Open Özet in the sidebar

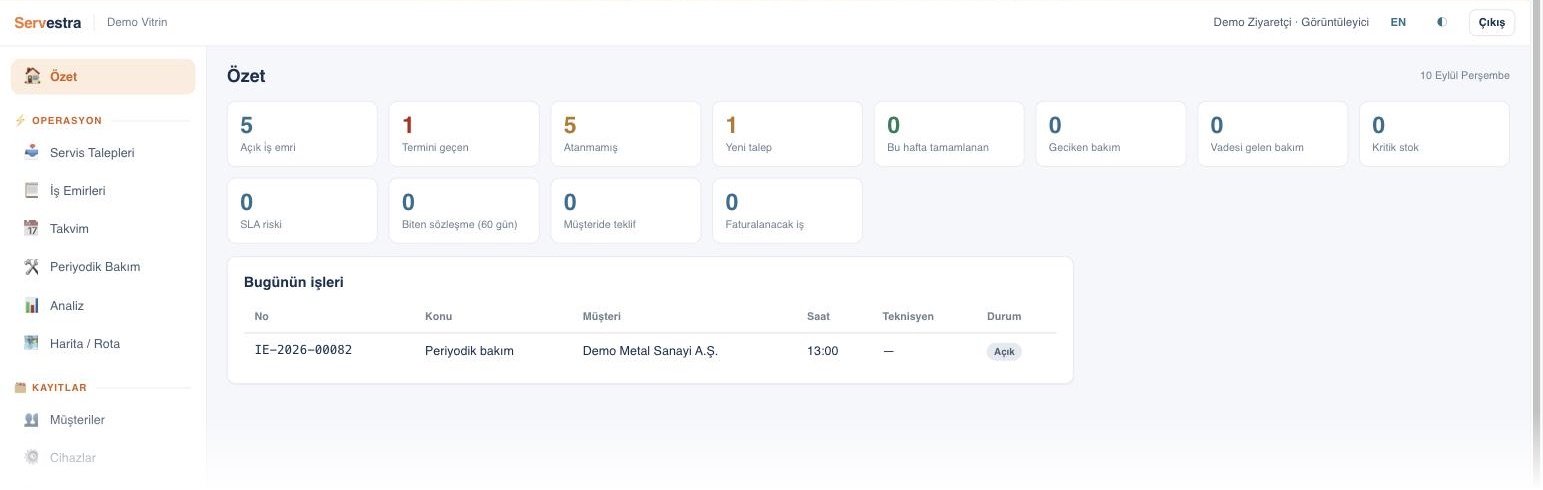[x=103, y=76]
